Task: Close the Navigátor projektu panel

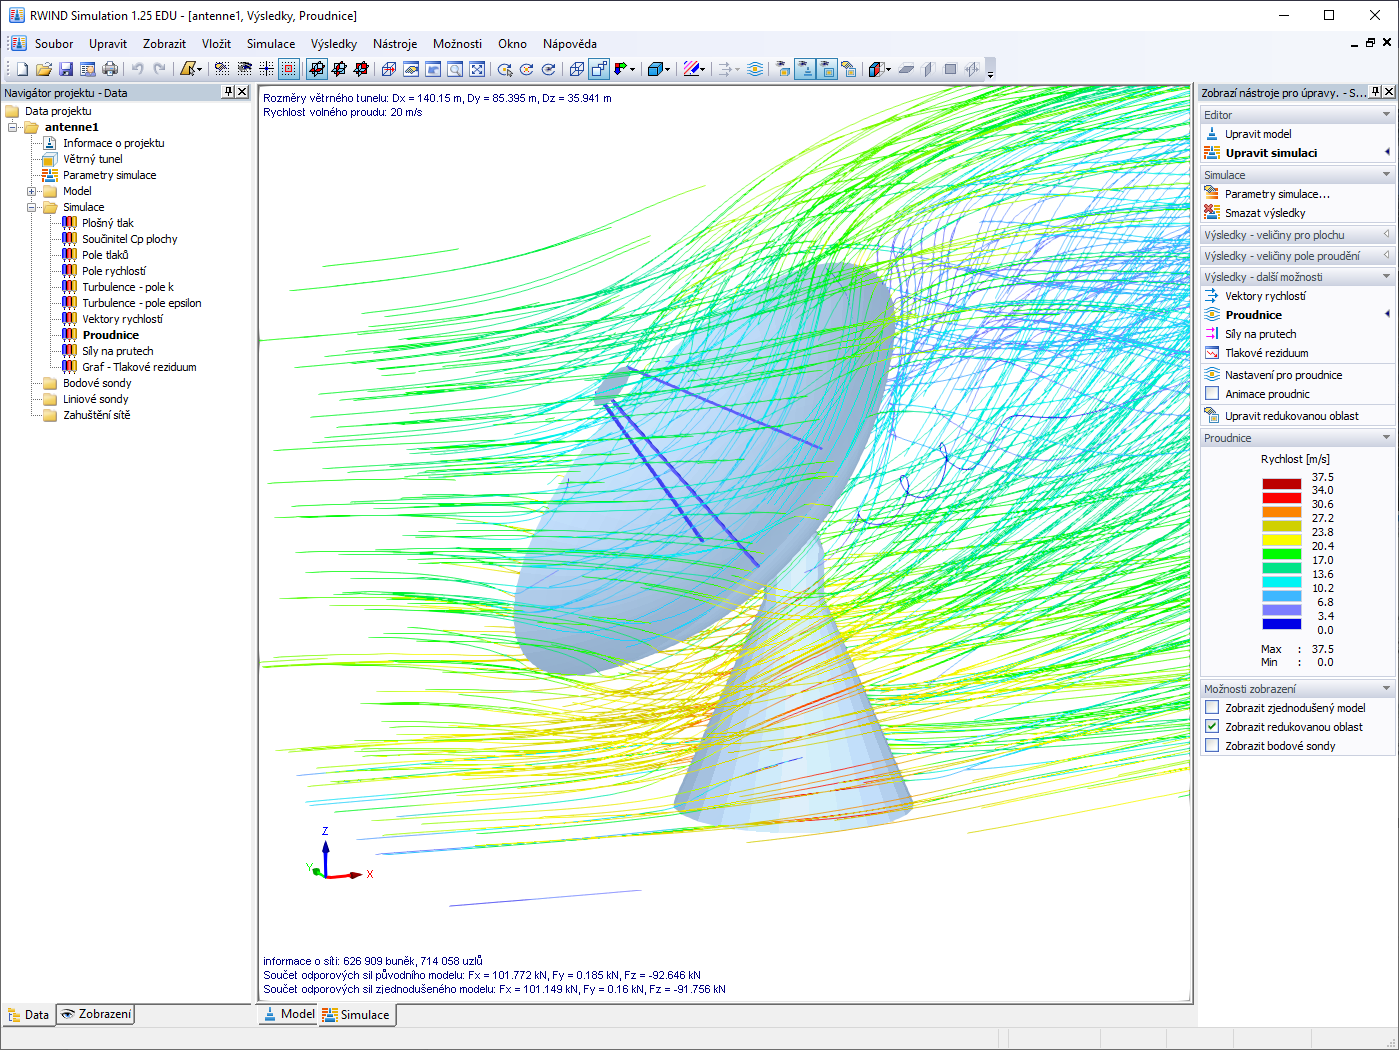Action: pyautogui.click(x=242, y=92)
